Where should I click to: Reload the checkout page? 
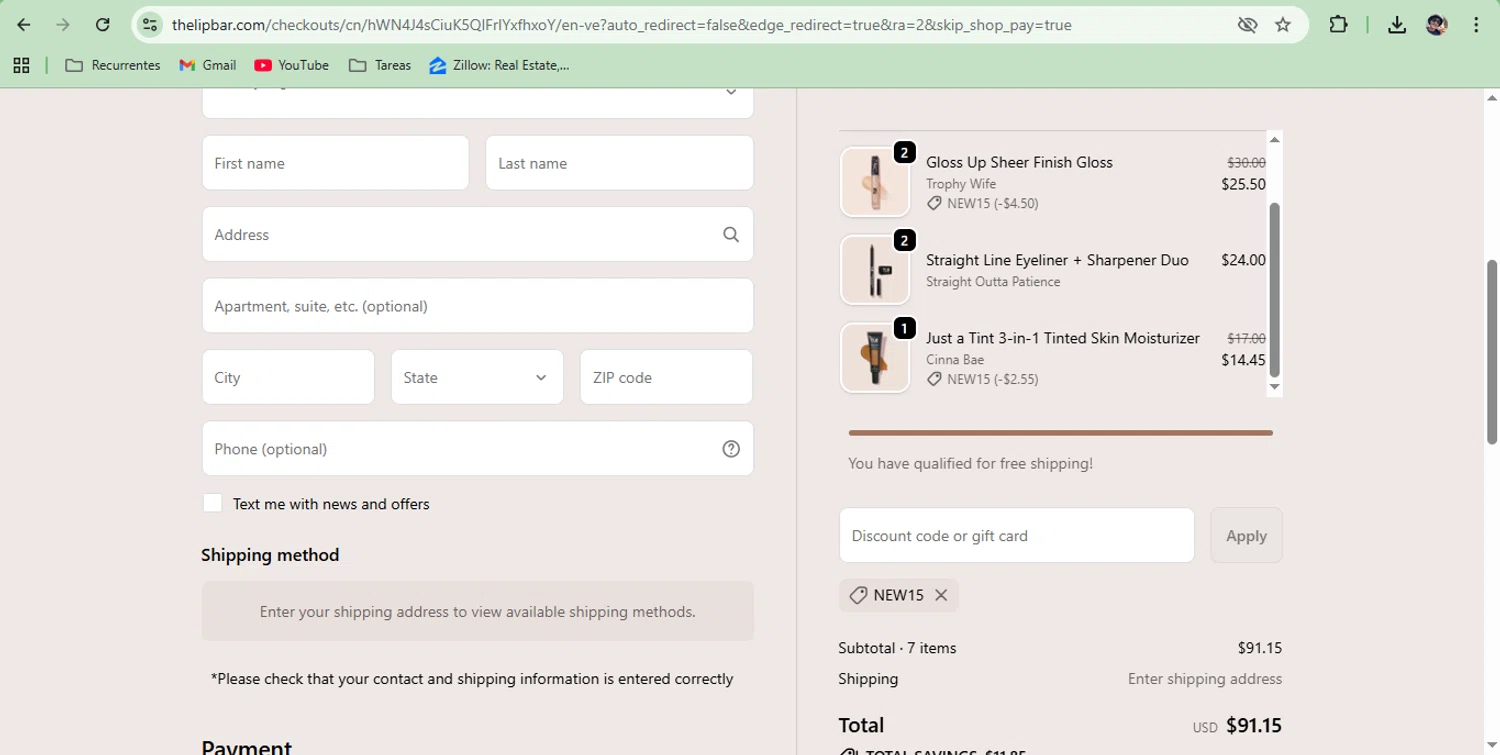tap(102, 25)
